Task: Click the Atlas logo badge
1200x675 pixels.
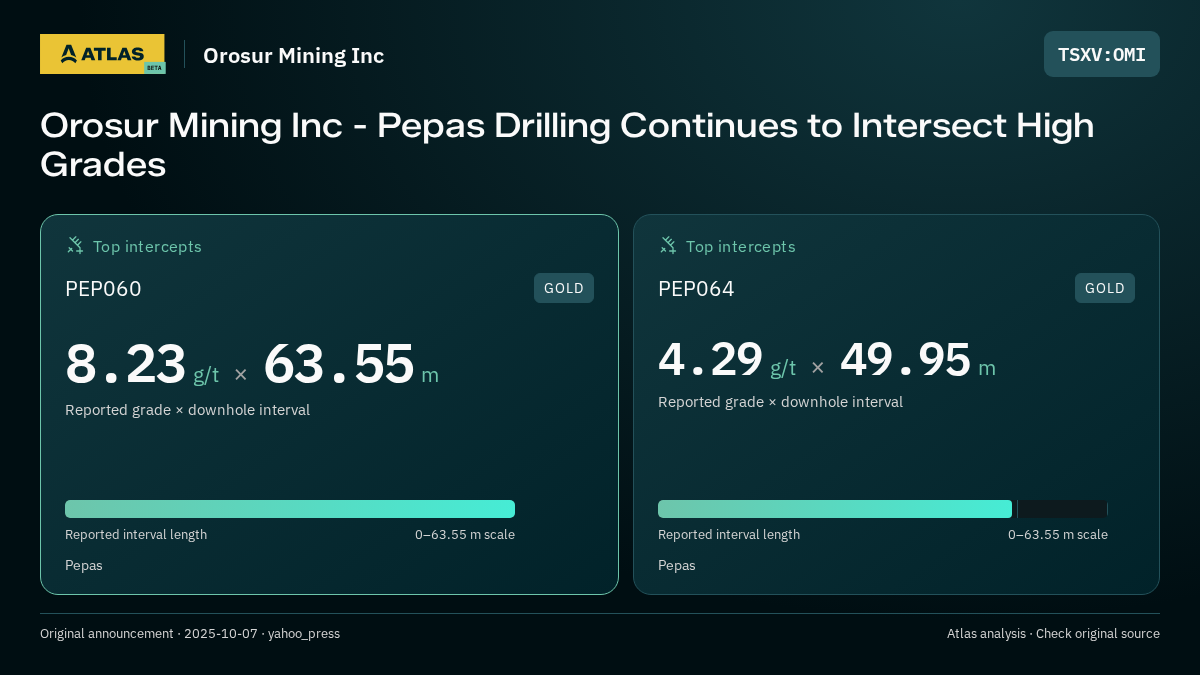Action: 102,54
